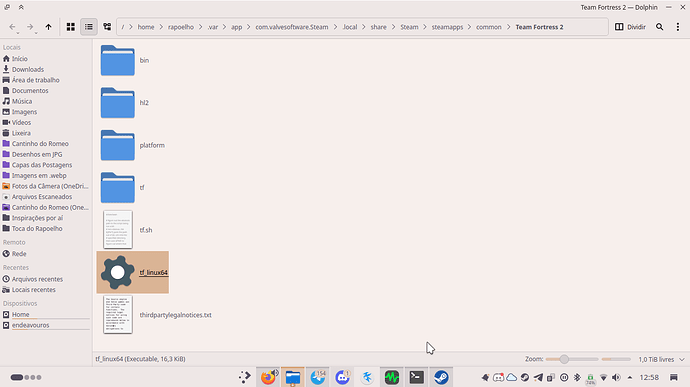Toggle the volume icon in the system tray
The width and height of the screenshot is (690, 387).
(x=616, y=377)
